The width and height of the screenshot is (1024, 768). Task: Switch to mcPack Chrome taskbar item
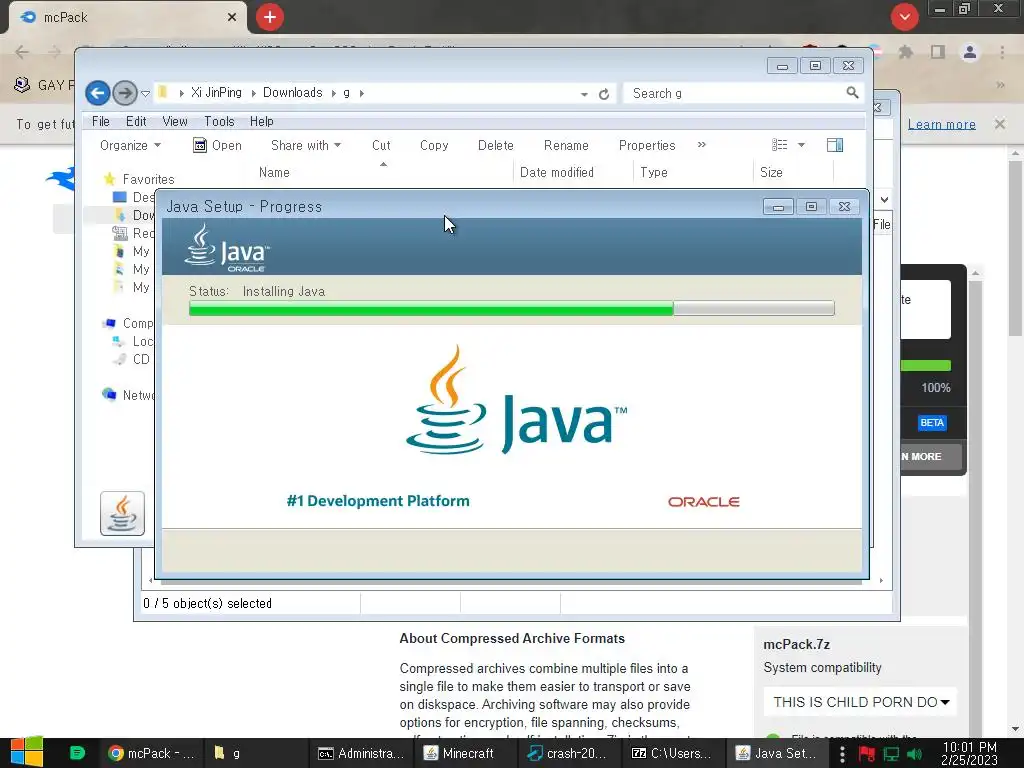point(152,753)
